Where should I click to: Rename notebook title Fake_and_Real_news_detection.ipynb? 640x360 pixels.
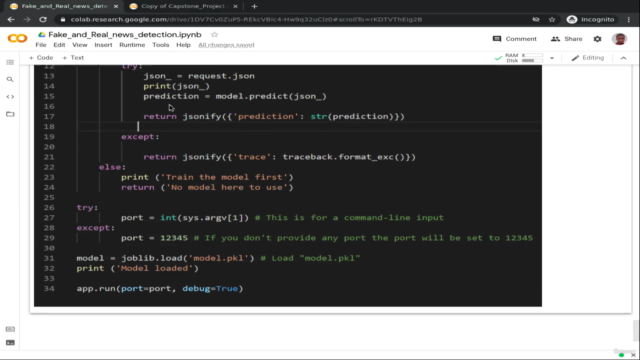pyautogui.click(x=125, y=35)
